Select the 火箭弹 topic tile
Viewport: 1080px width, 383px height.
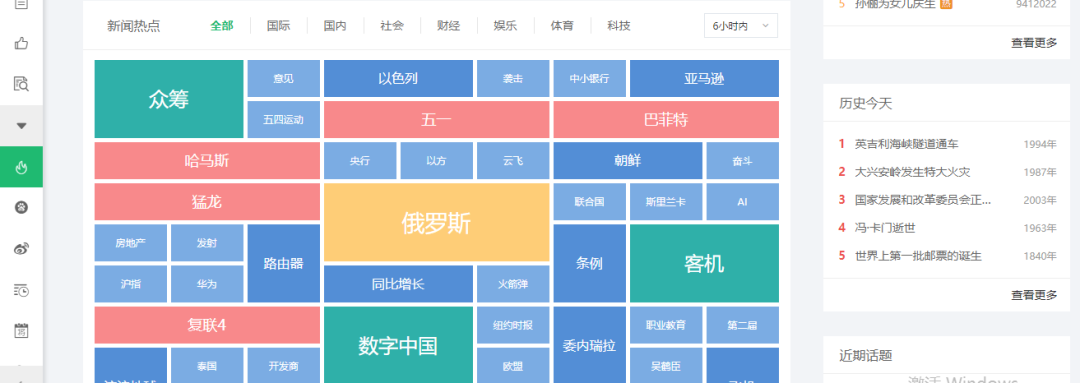[513, 284]
